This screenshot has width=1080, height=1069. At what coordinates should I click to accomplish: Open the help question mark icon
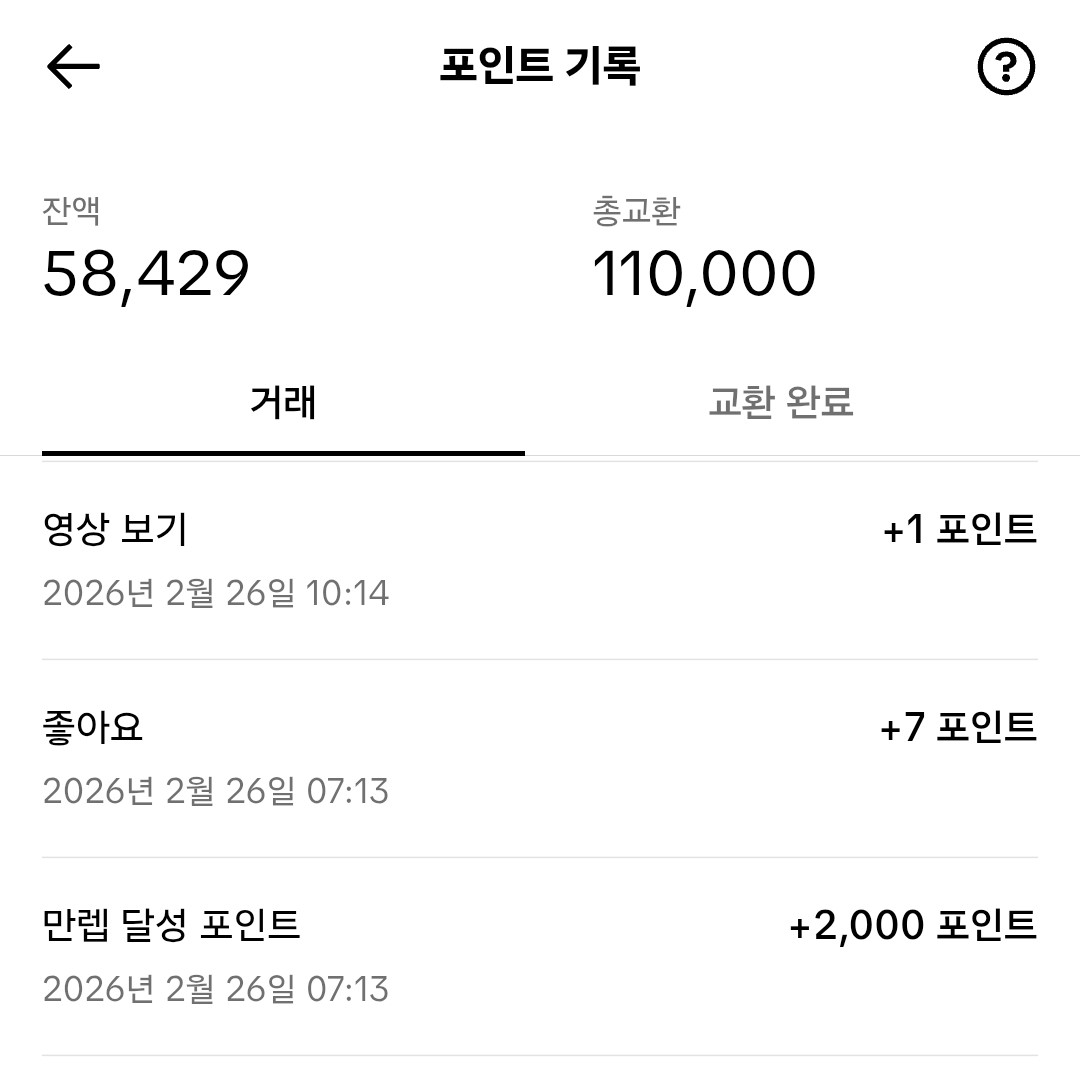(1006, 68)
